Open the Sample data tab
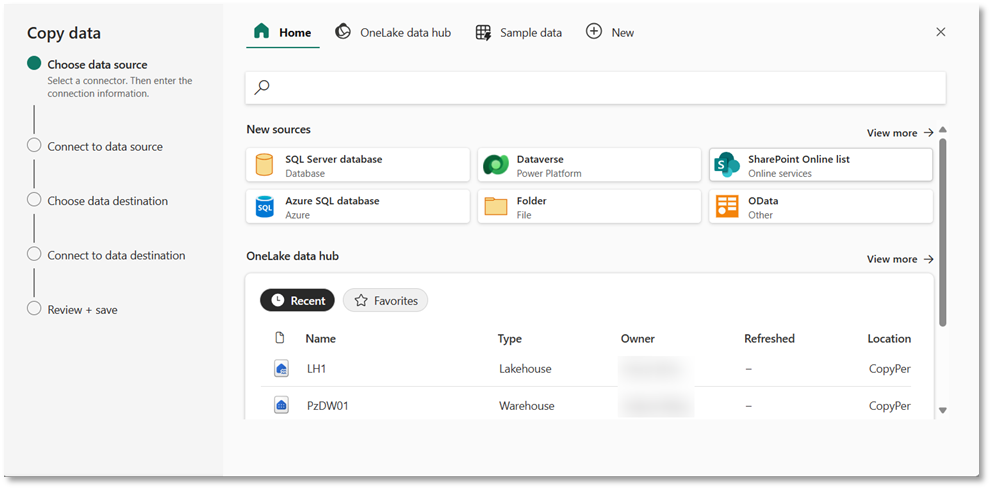The width and height of the screenshot is (992, 490). (519, 32)
